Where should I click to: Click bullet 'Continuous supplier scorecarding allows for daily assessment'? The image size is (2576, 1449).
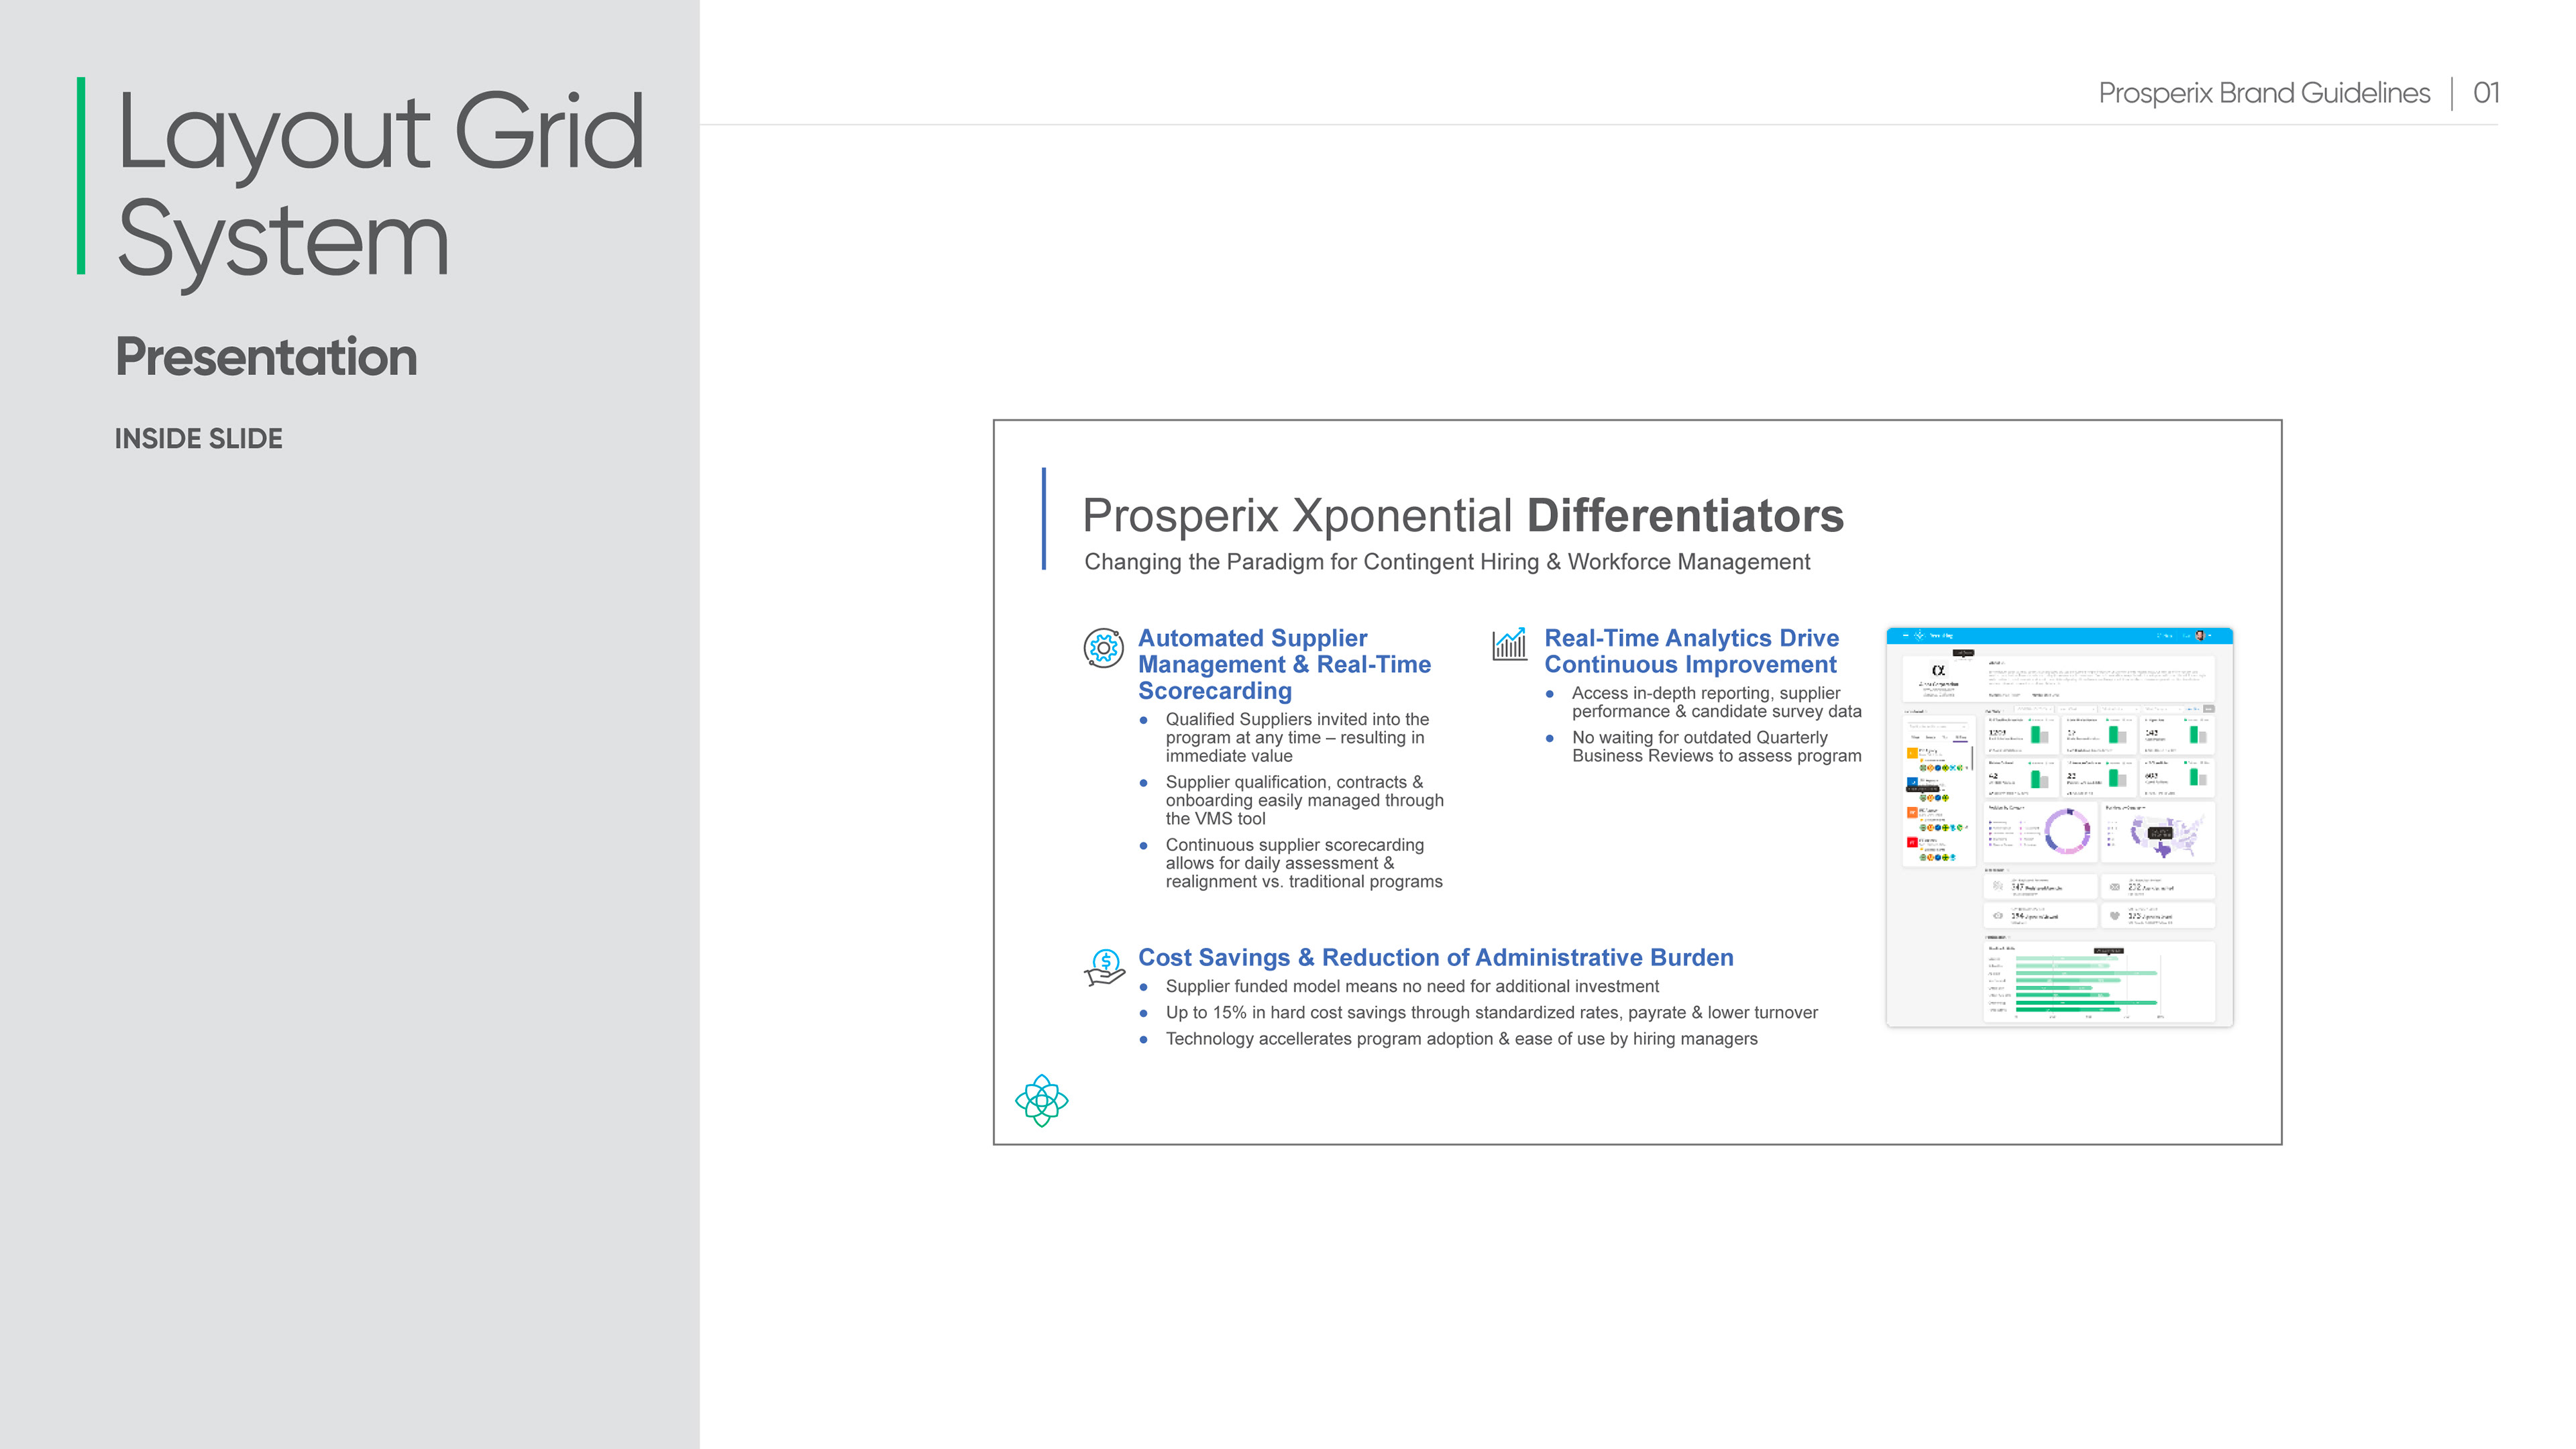click(x=1303, y=863)
